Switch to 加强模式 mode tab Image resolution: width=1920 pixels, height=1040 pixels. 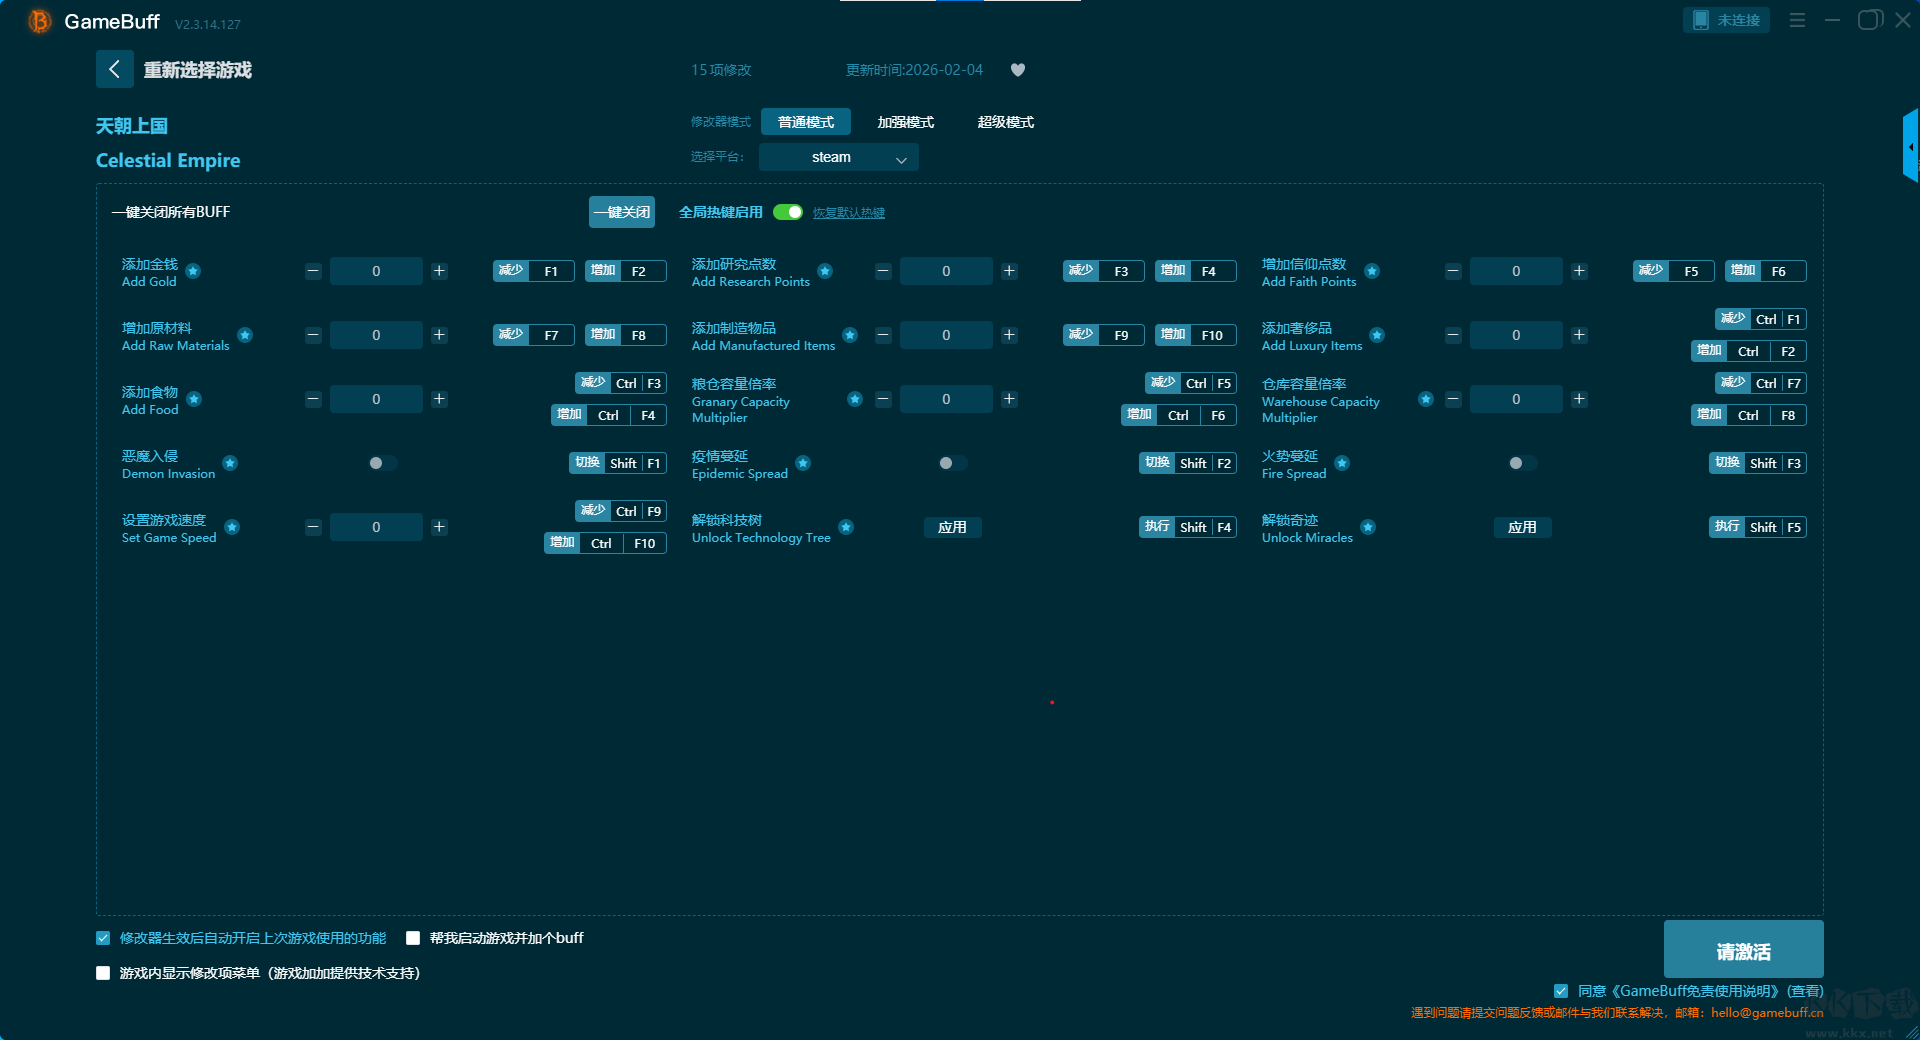coord(905,122)
